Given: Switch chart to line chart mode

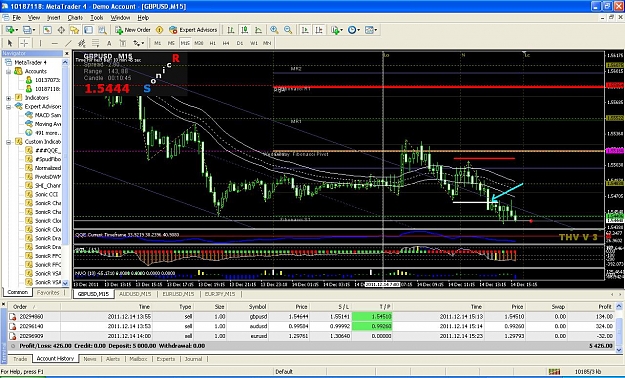Looking at the screenshot, I should 258,30.
